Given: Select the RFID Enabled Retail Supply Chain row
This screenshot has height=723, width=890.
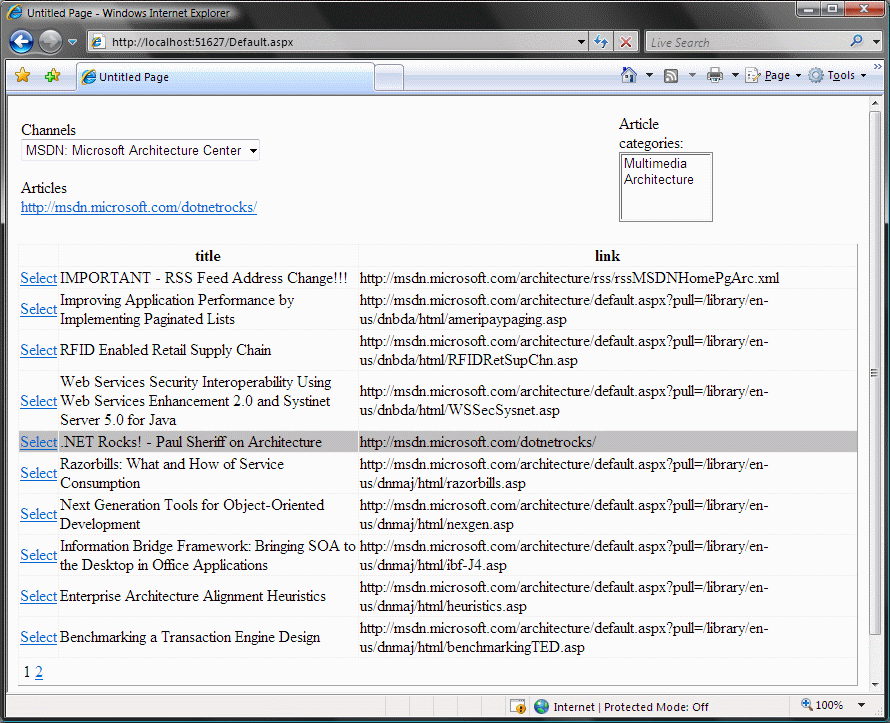Looking at the screenshot, I should pyautogui.click(x=39, y=350).
